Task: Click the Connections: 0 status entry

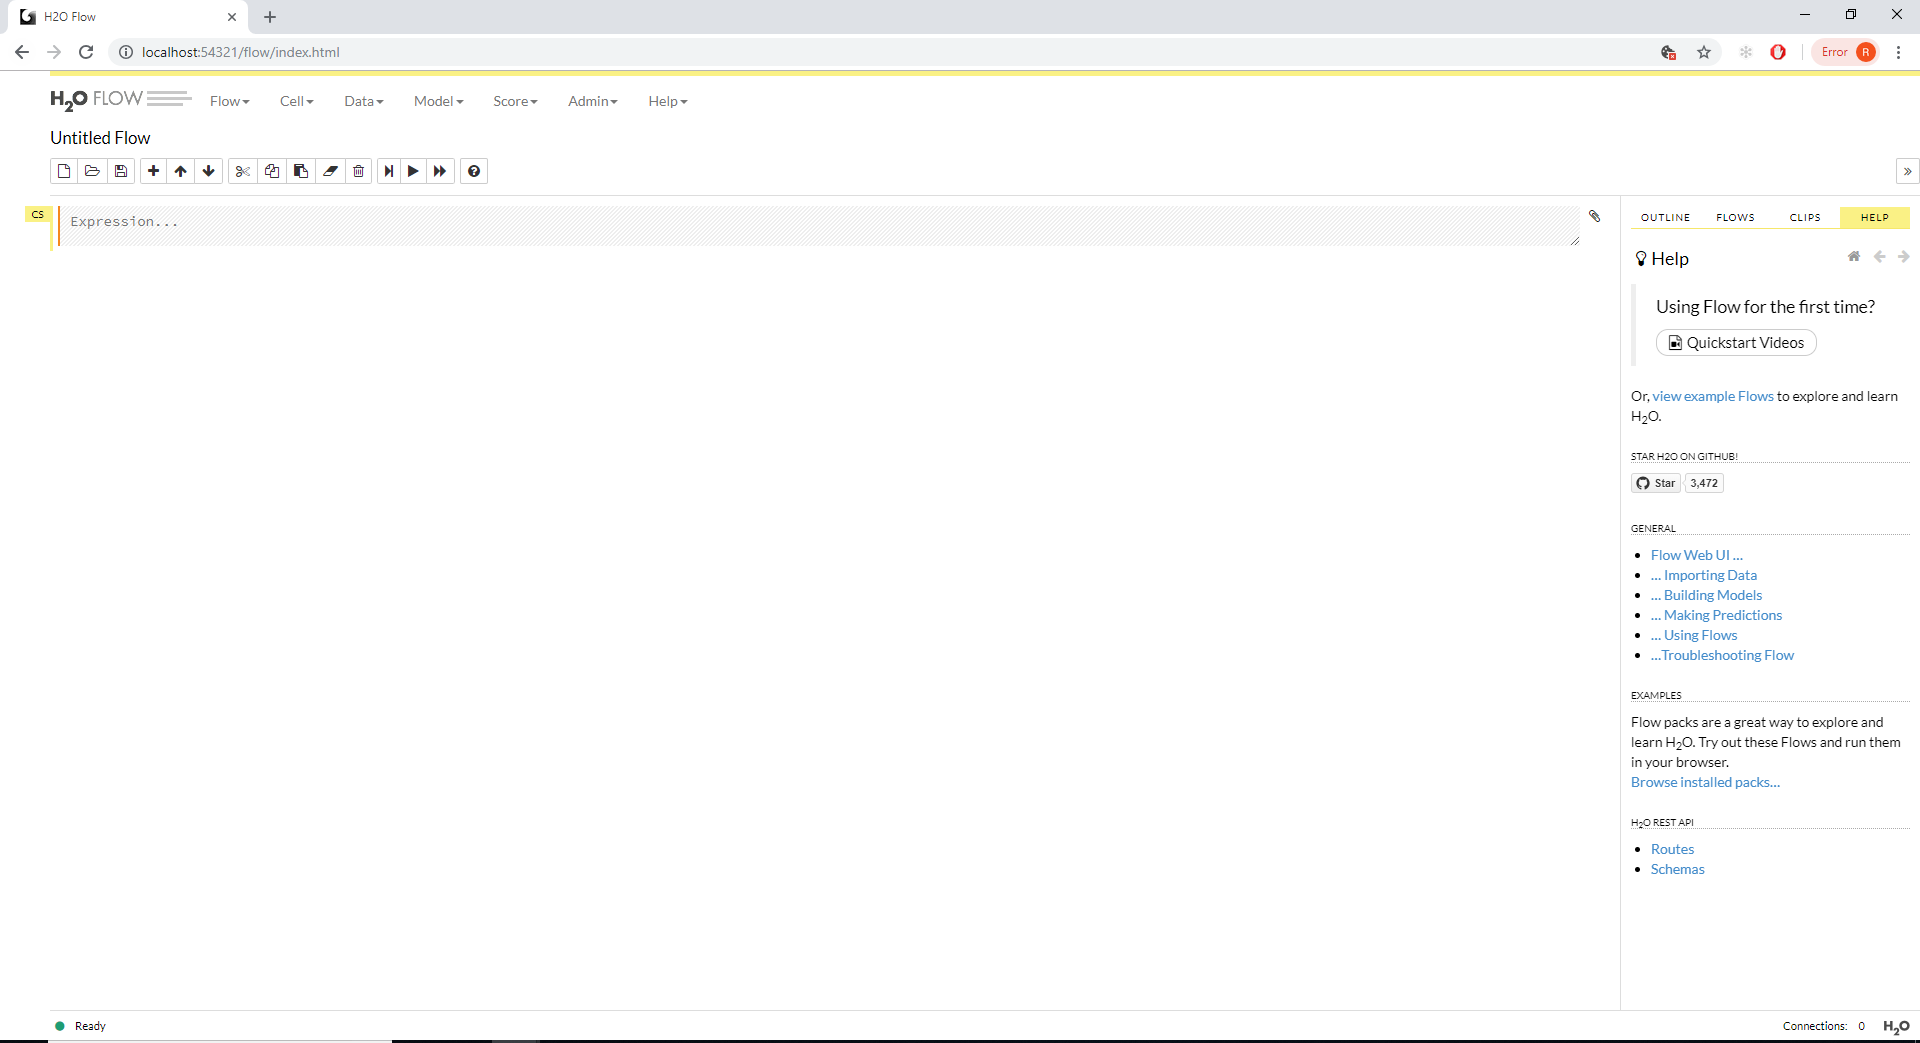Action: [1824, 1026]
